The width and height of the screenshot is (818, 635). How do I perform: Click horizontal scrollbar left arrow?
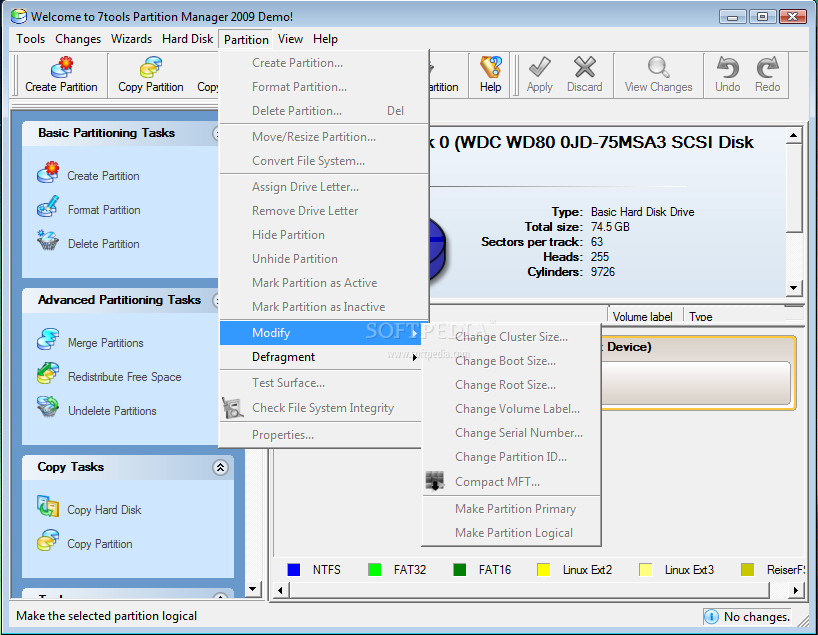click(x=281, y=591)
